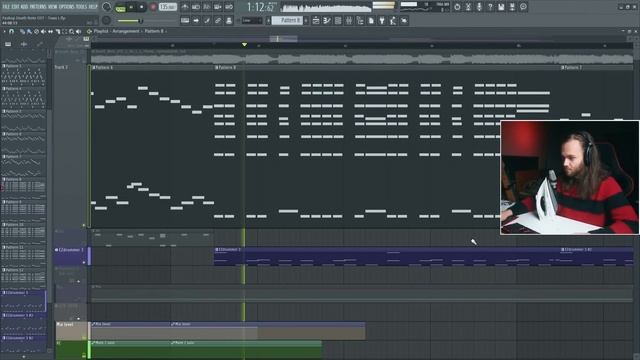The width and height of the screenshot is (640, 360).
Task: Open the Pattern 8 selector dropdown
Action: (287, 20)
